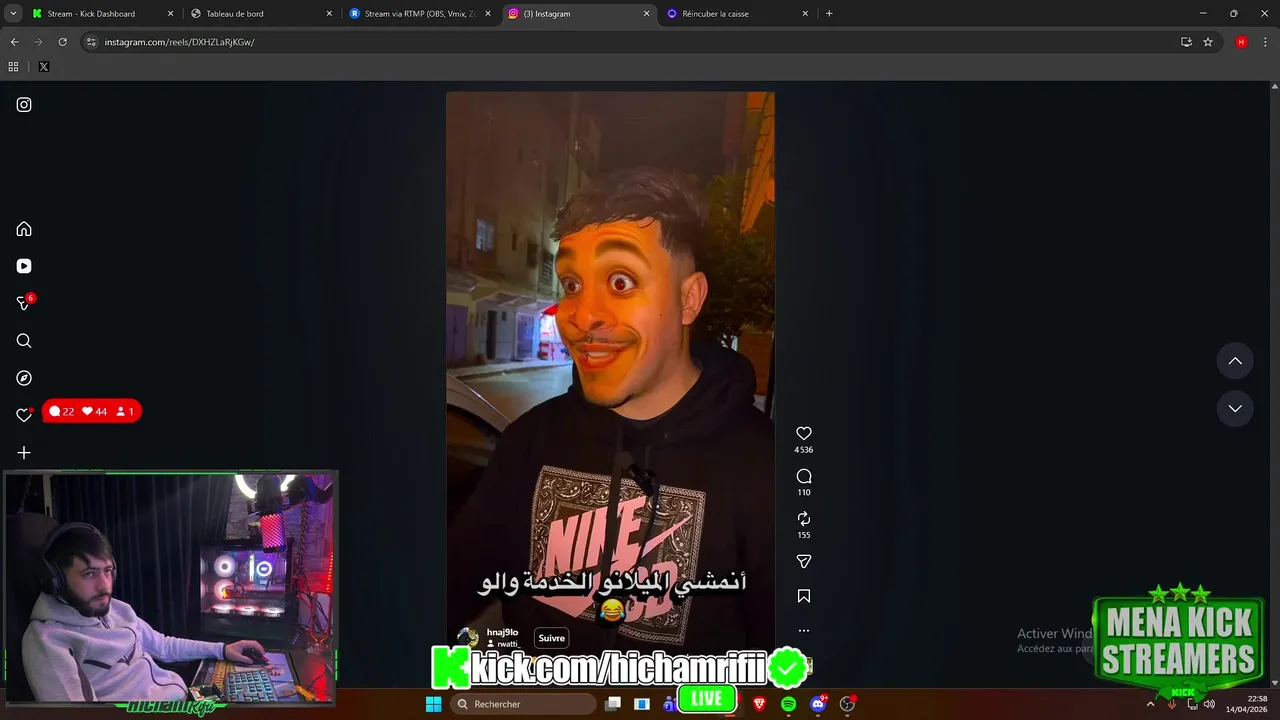
Task: Open the reel's comments icon
Action: [804, 476]
